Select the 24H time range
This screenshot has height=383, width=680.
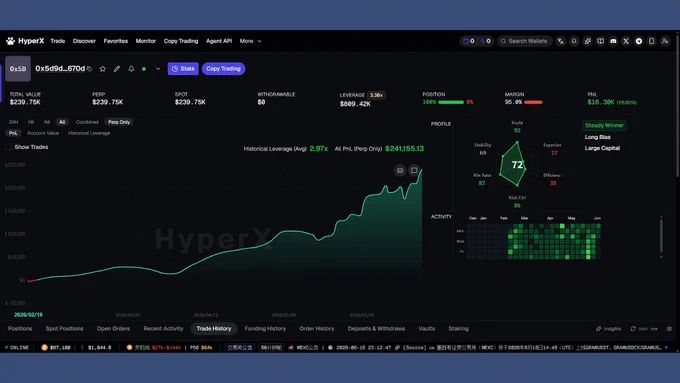tap(13, 122)
